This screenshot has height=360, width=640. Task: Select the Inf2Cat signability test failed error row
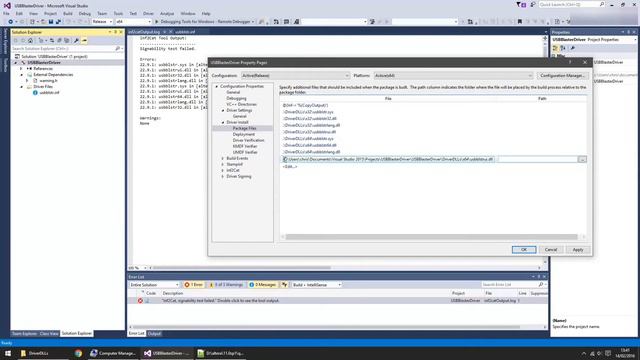(337, 300)
